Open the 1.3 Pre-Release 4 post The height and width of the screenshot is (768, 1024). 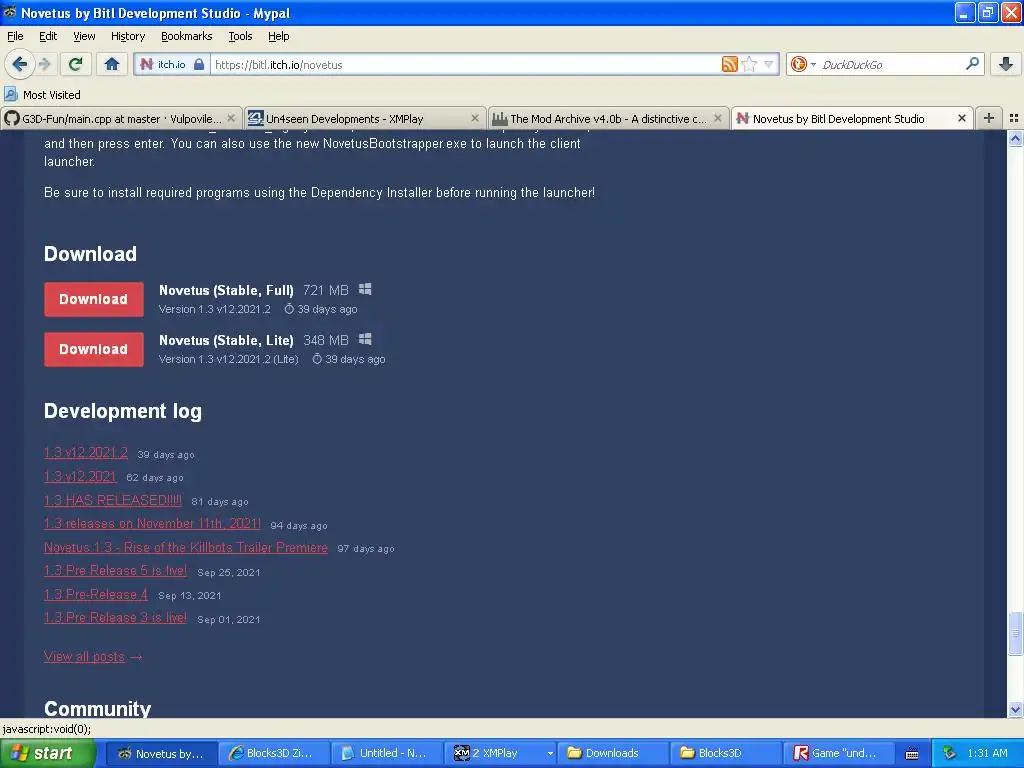(x=95, y=594)
